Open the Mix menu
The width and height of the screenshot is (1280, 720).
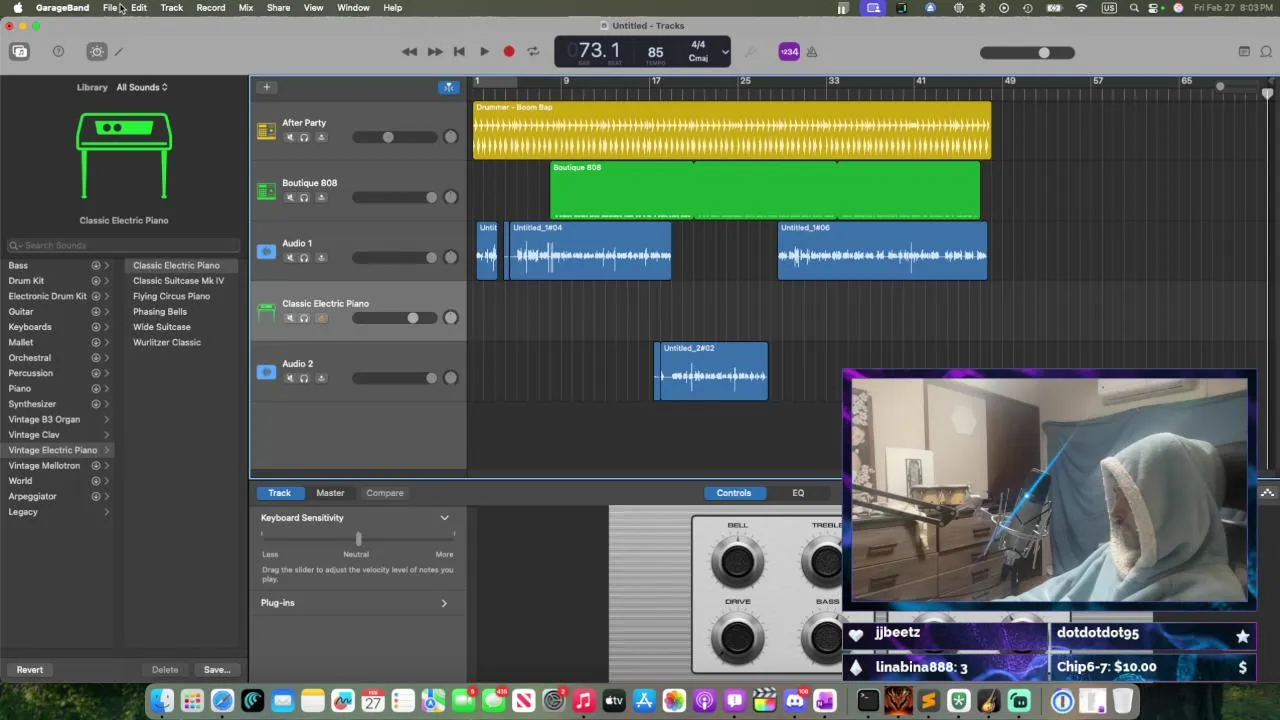245,8
